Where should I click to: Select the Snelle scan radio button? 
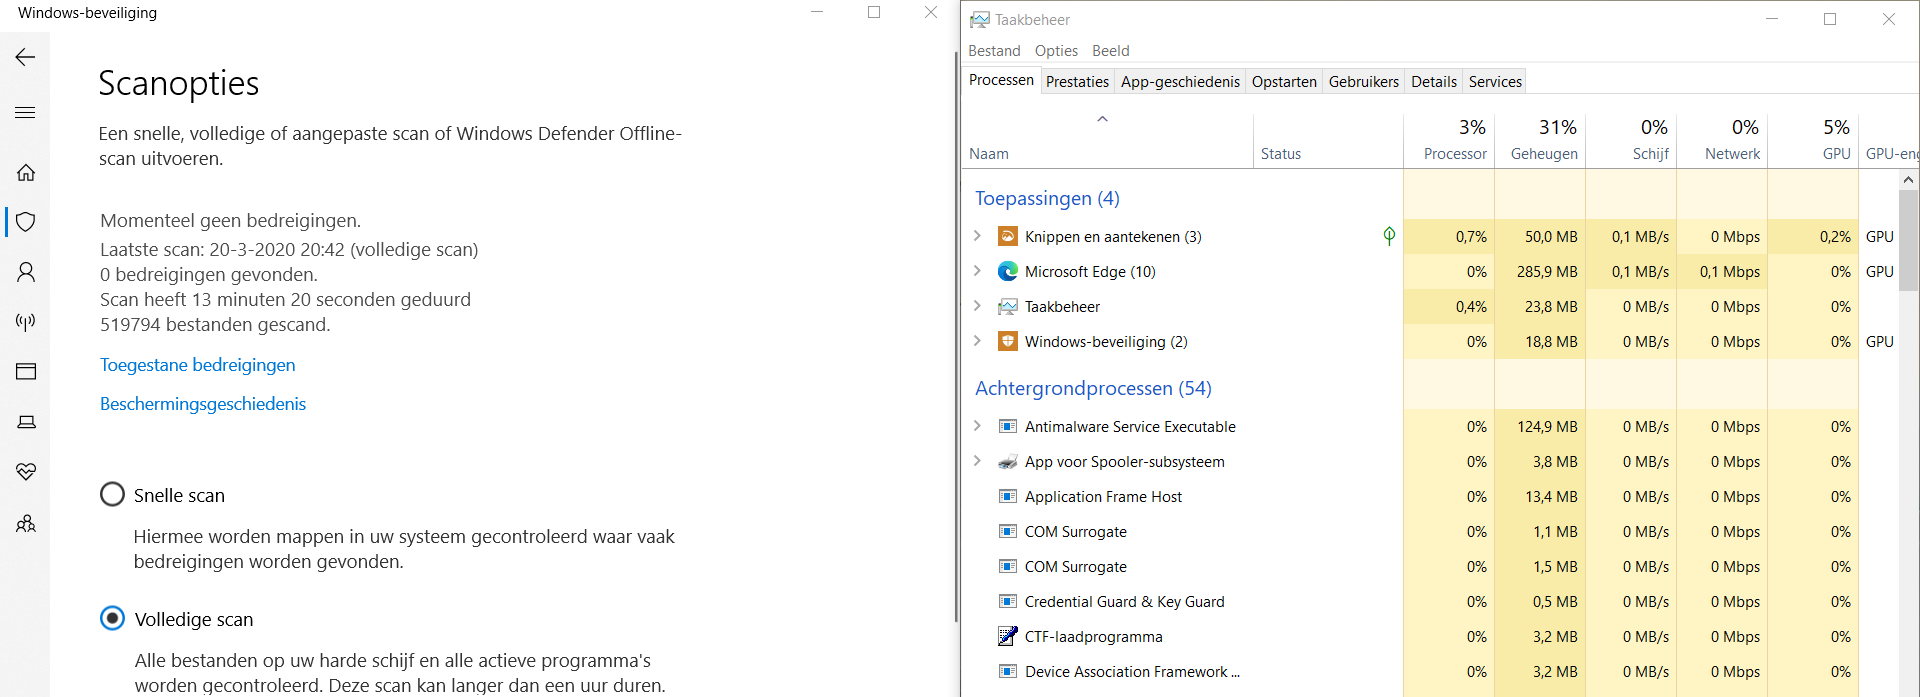(113, 495)
